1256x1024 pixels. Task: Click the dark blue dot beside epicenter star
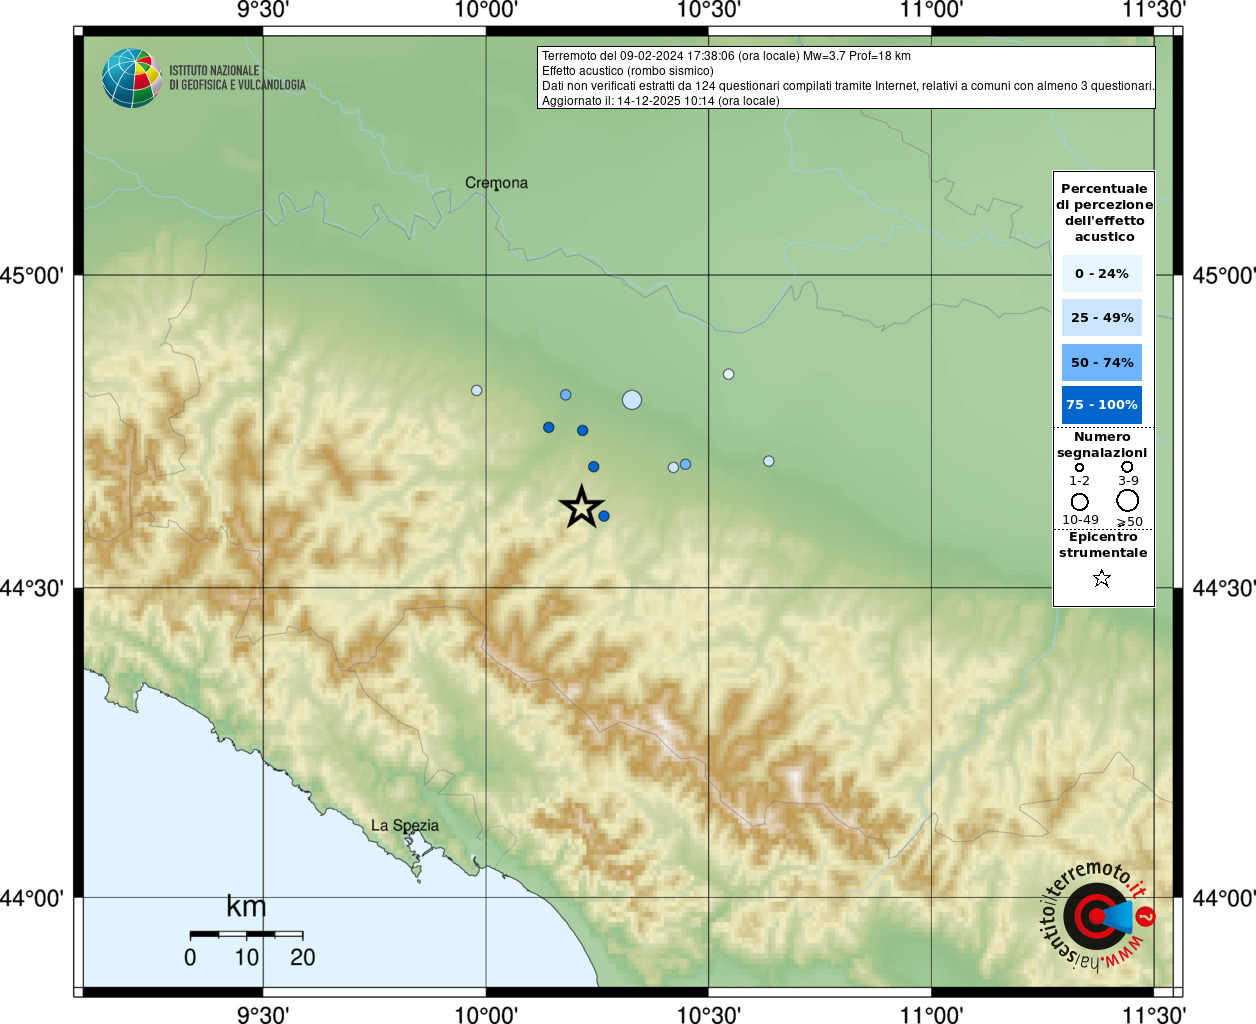(x=604, y=516)
